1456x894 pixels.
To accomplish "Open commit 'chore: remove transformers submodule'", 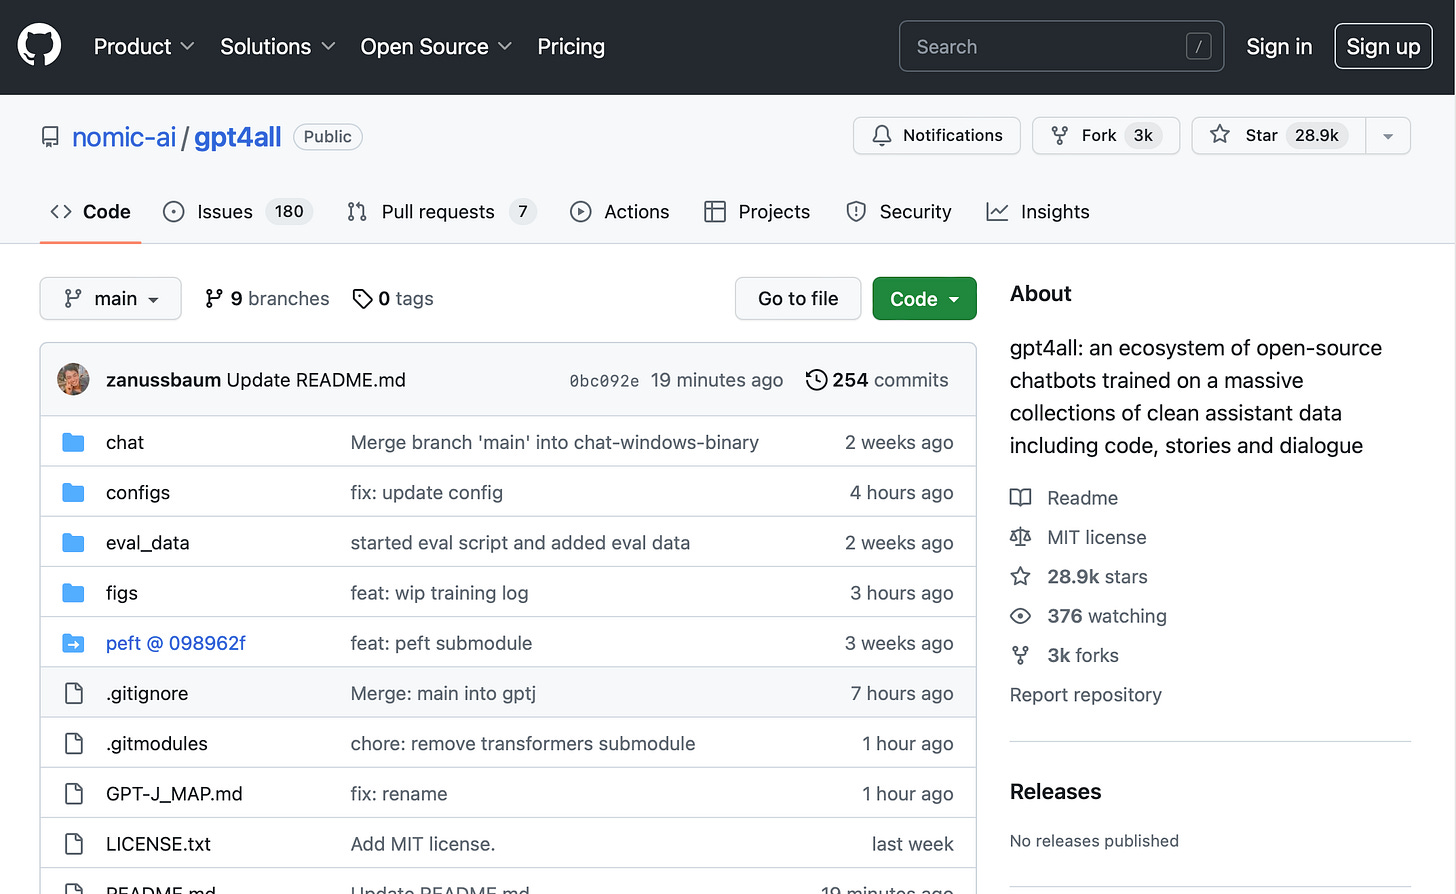I will point(523,744).
